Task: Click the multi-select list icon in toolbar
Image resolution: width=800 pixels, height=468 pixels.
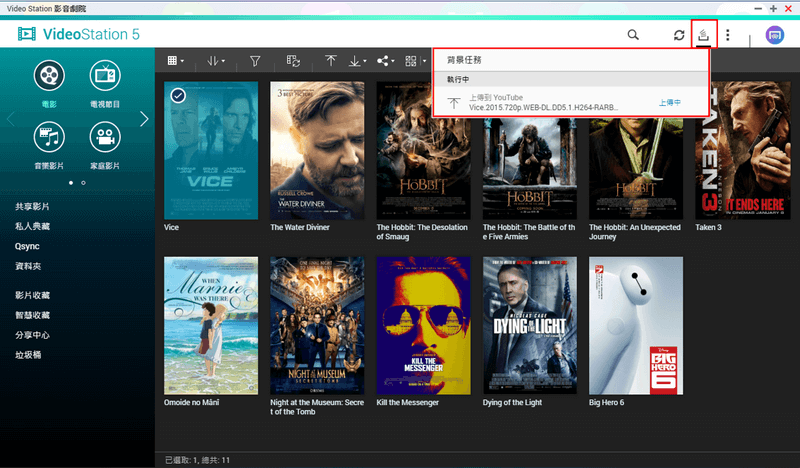Action: point(293,61)
